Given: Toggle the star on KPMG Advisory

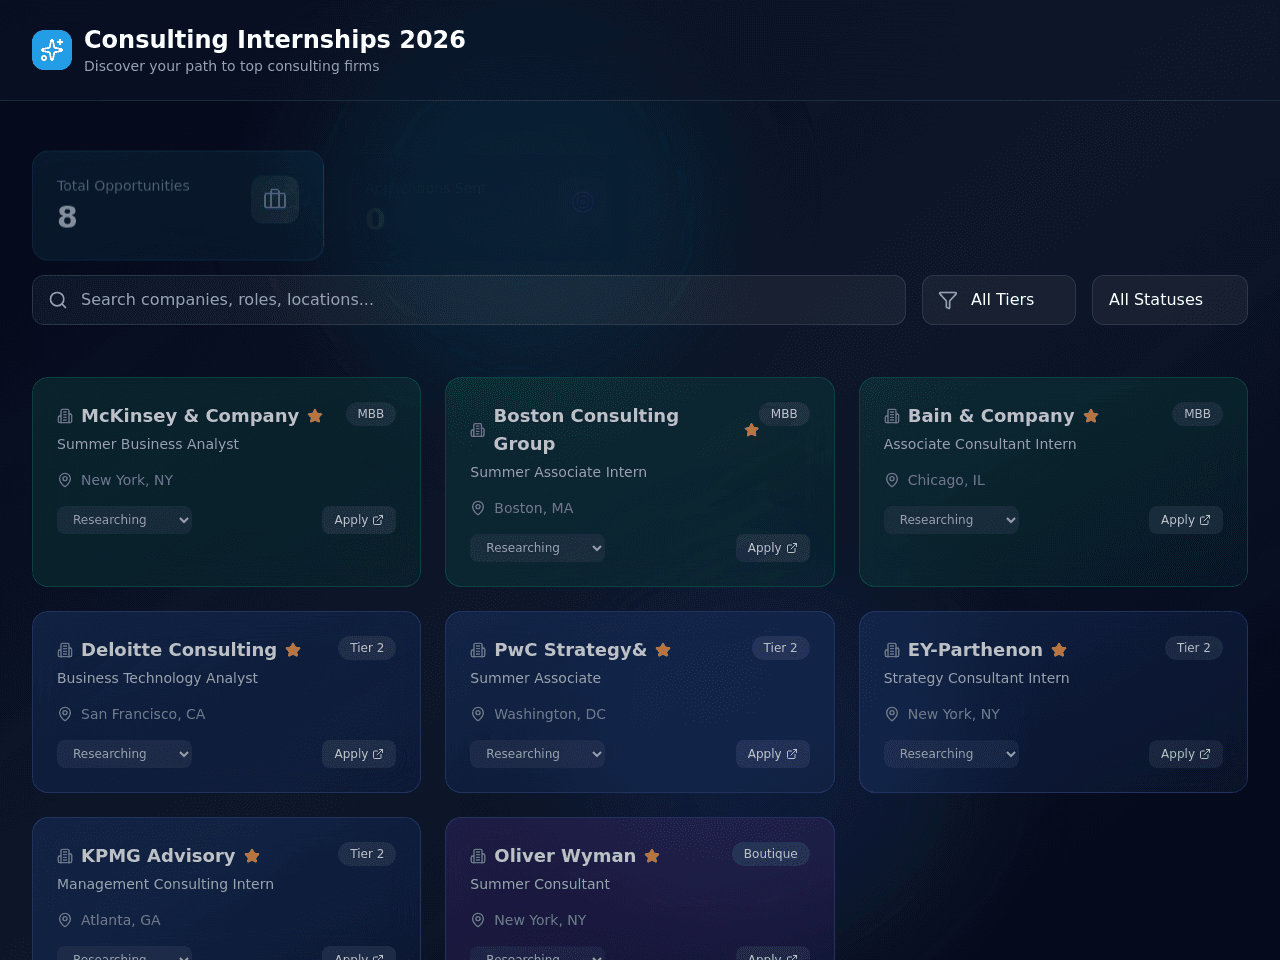Looking at the screenshot, I should [x=252, y=856].
